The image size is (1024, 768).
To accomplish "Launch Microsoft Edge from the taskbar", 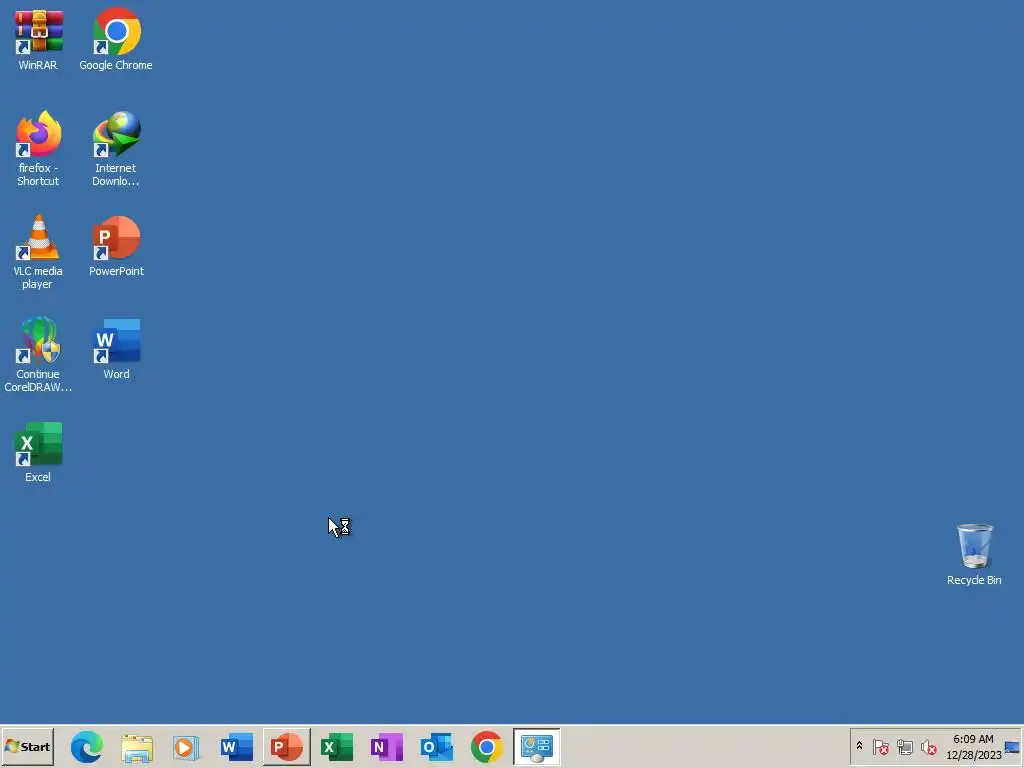I will point(87,747).
